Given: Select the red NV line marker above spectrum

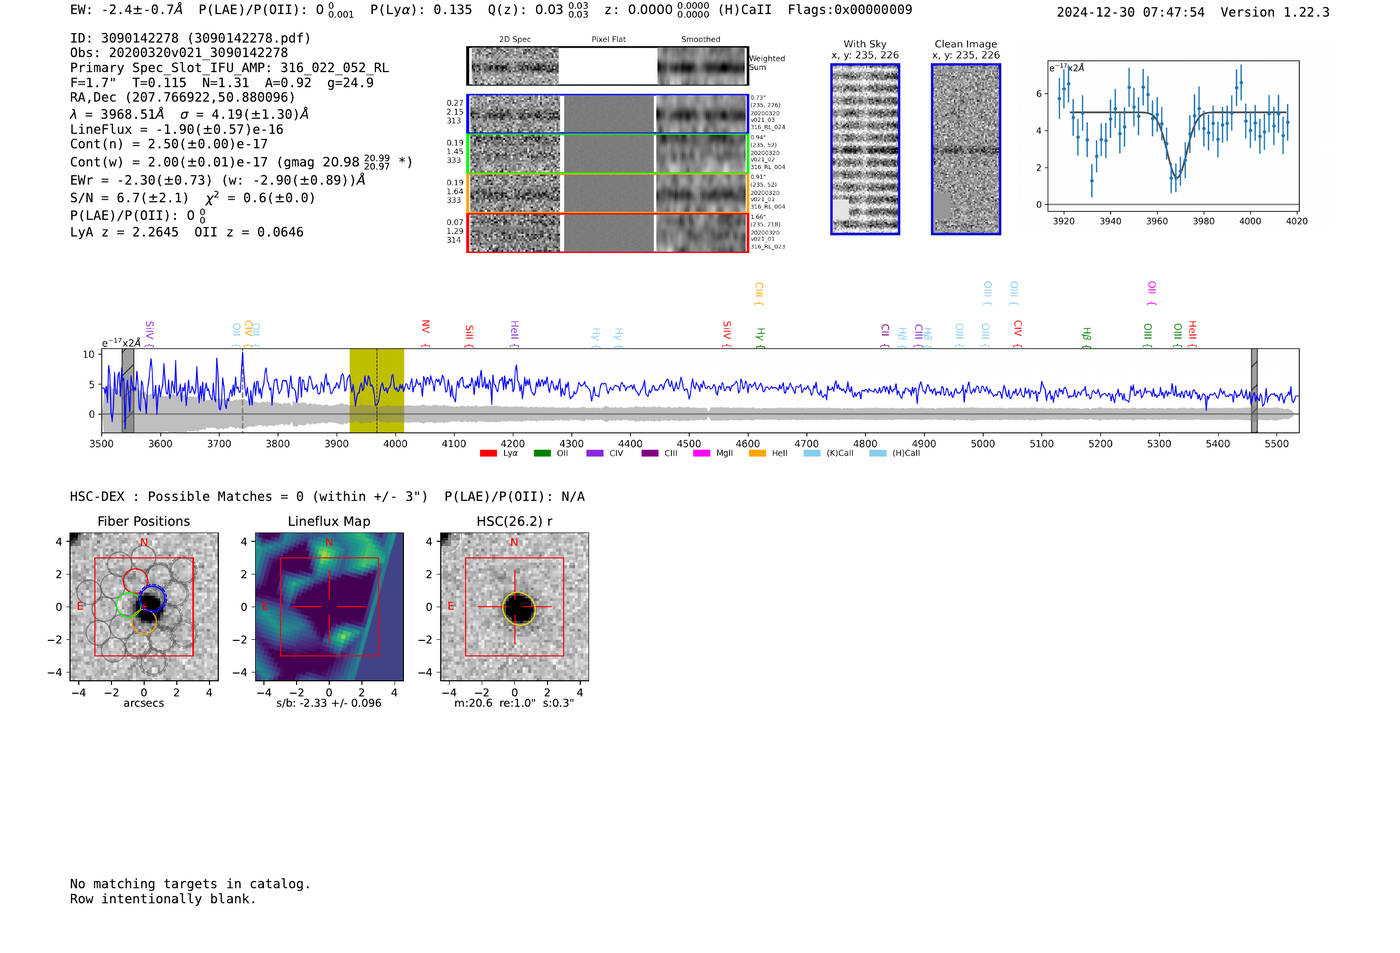Looking at the screenshot, I should point(426,330).
